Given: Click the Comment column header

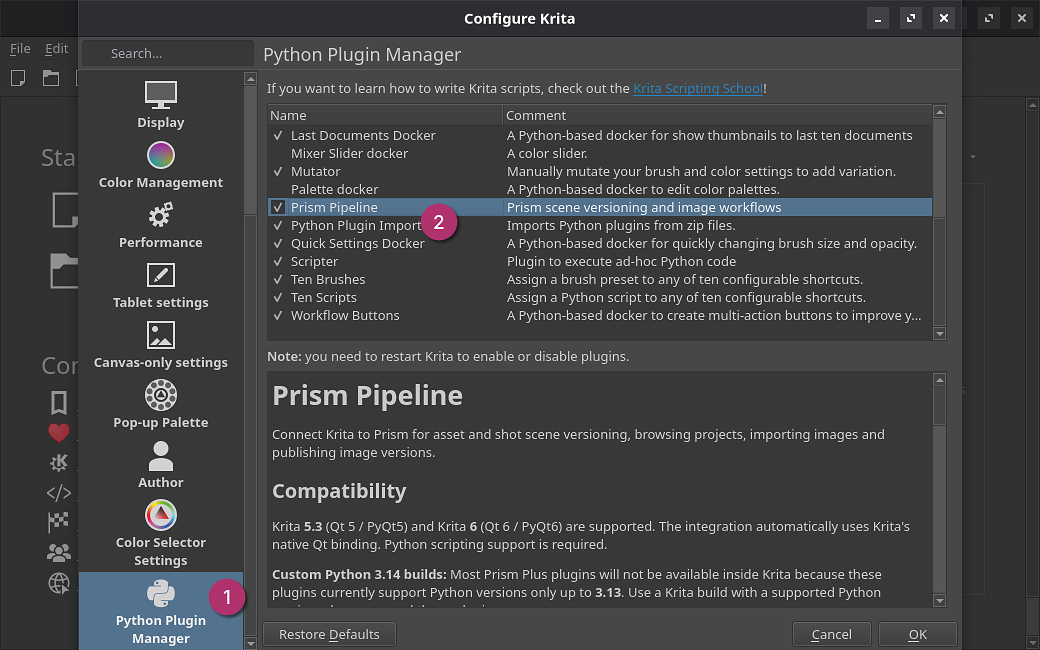Looking at the screenshot, I should [717, 115].
